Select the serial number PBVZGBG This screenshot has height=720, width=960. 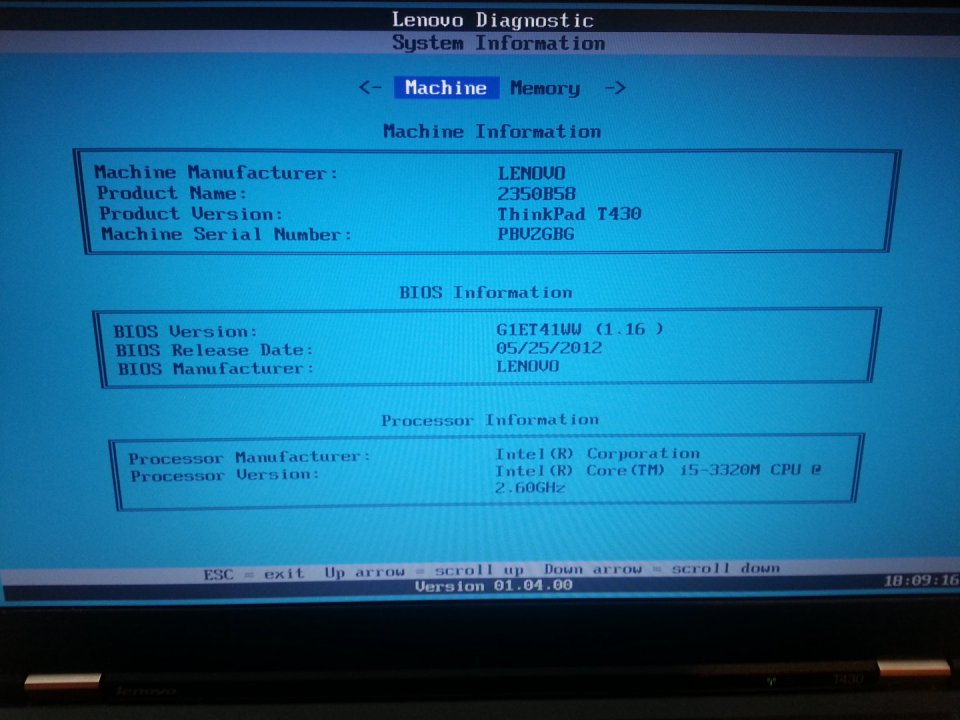[536, 234]
